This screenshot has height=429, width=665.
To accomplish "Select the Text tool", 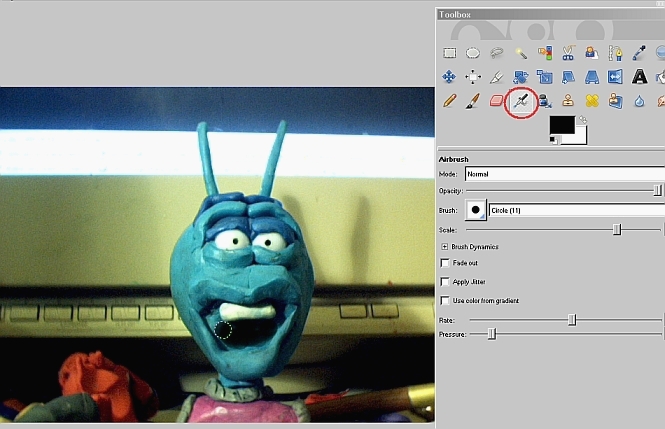I will 639,77.
